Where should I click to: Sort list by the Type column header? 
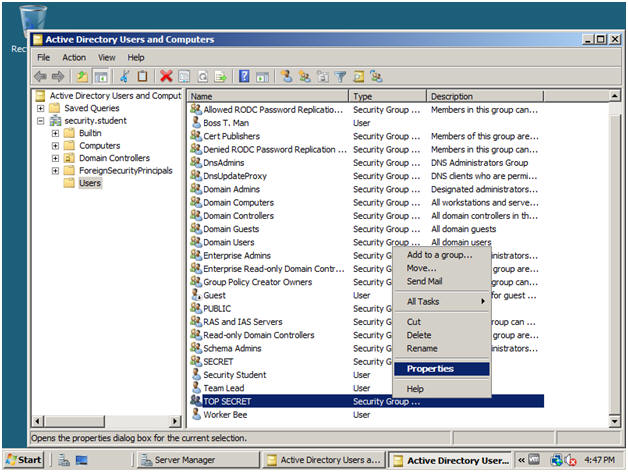(387, 96)
